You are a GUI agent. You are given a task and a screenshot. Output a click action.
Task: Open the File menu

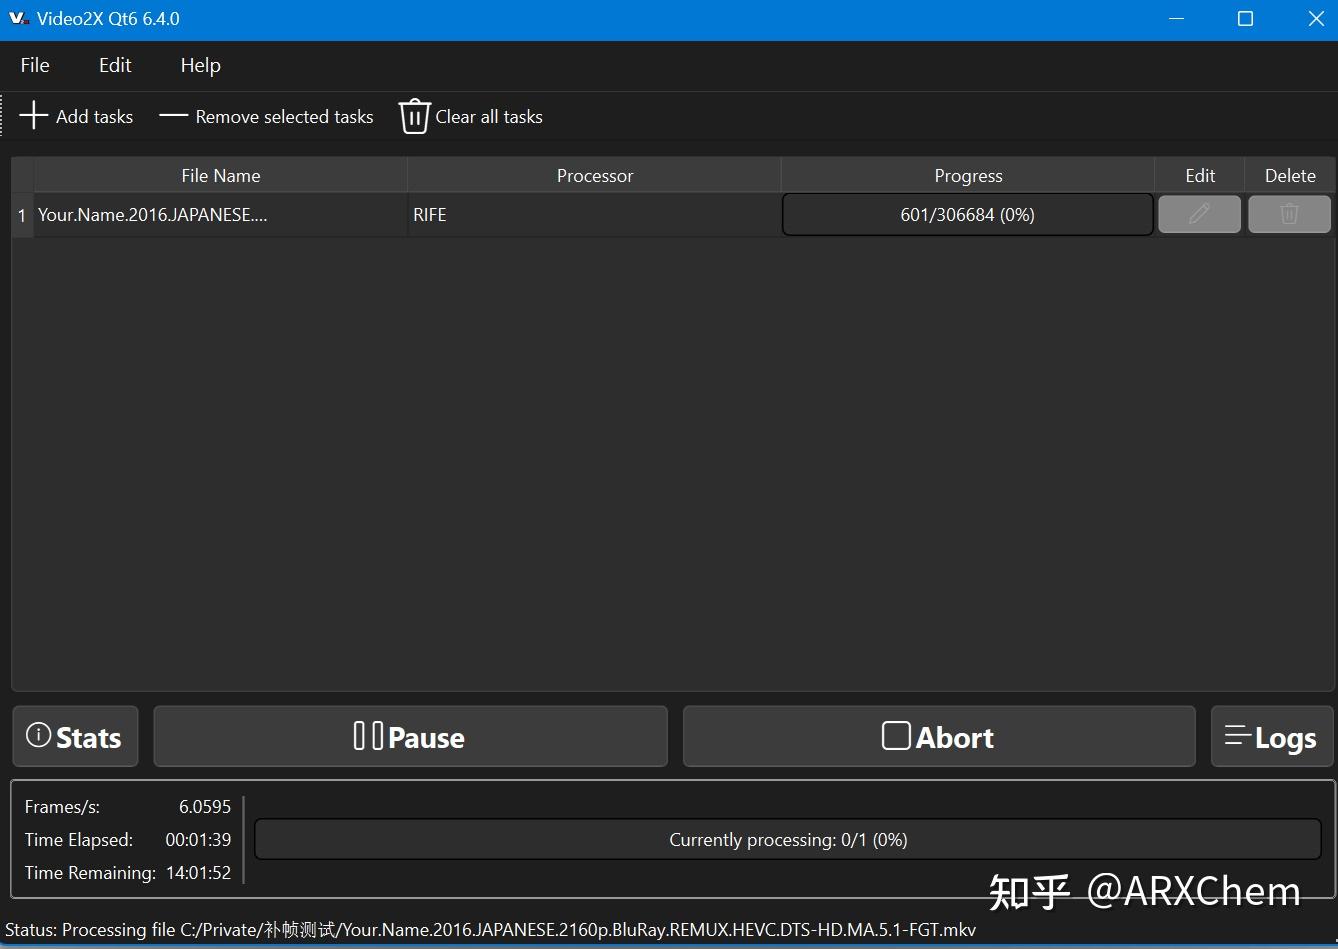[x=34, y=64]
